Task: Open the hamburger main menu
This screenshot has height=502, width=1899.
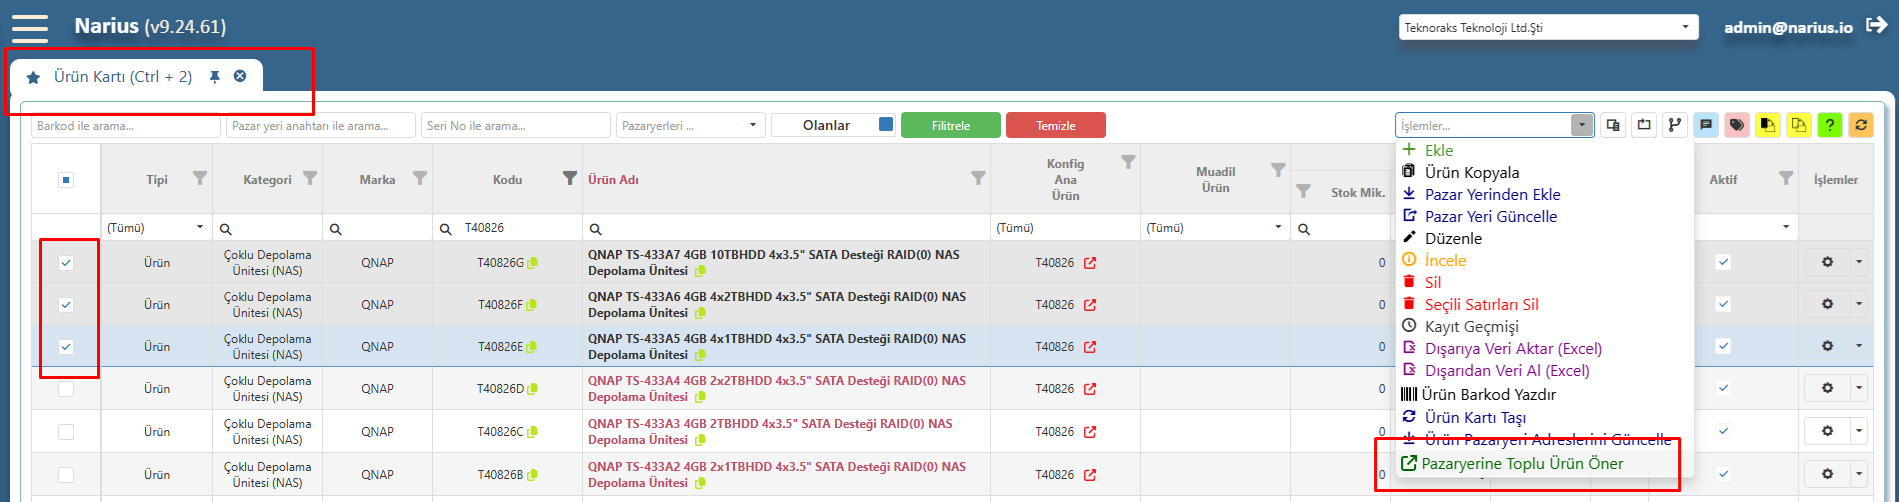Action: point(30,28)
